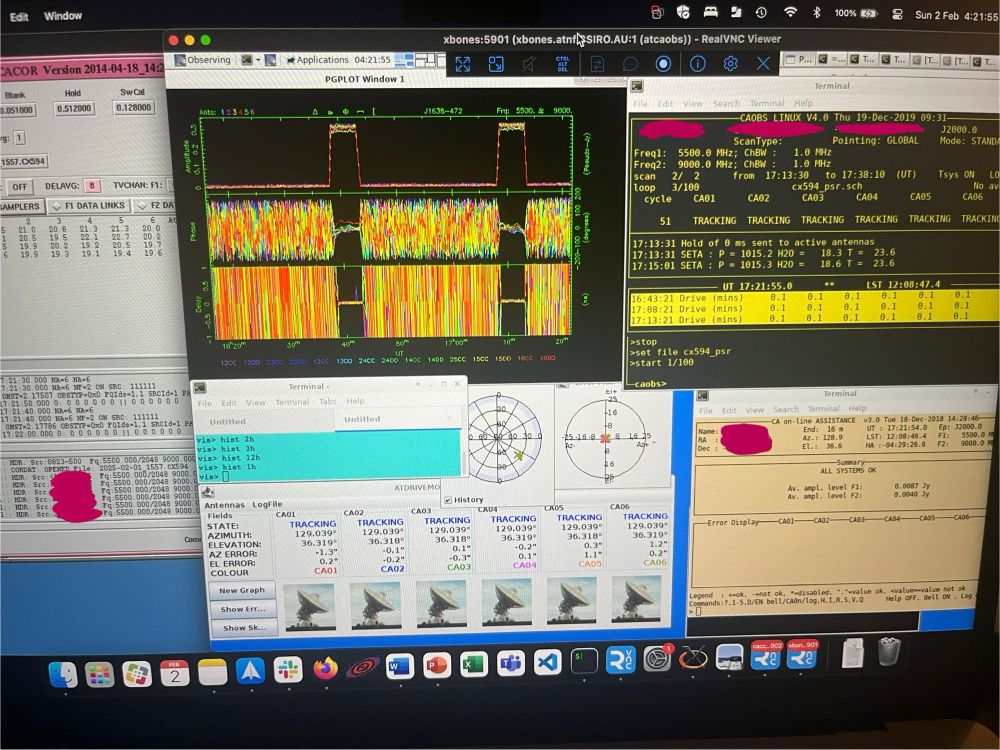
Task: Switch to xbon 901 VNC session in dock
Action: point(802,655)
